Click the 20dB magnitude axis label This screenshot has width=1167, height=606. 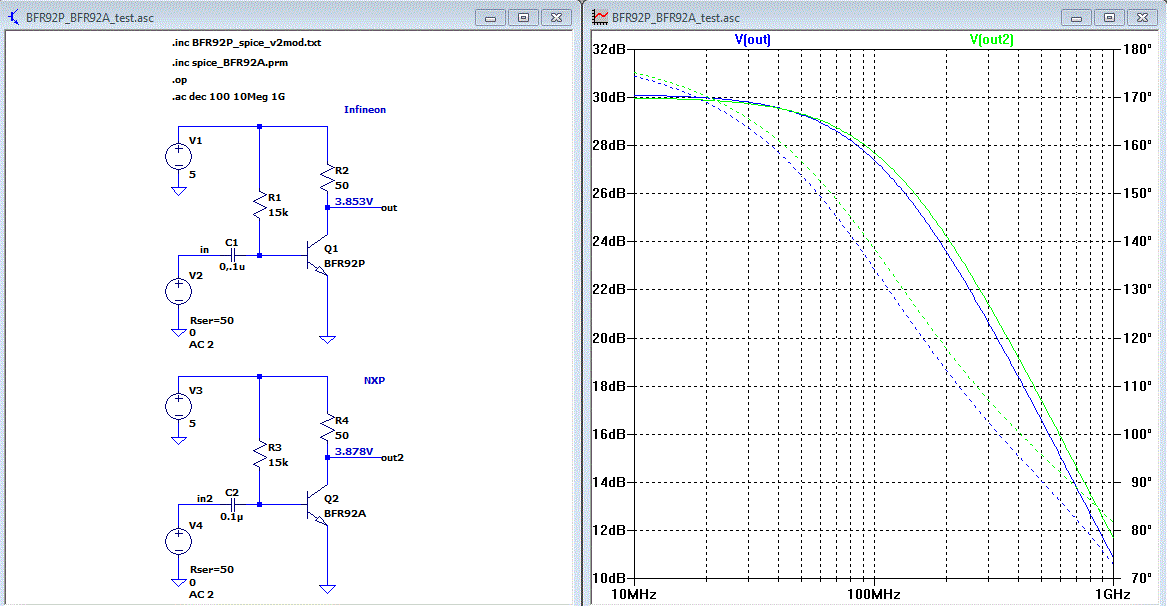tap(610, 338)
